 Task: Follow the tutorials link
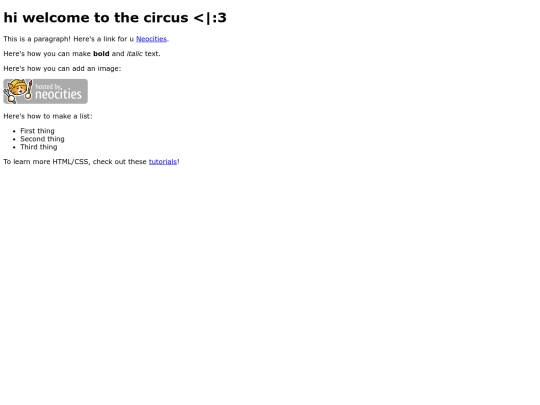(163, 162)
